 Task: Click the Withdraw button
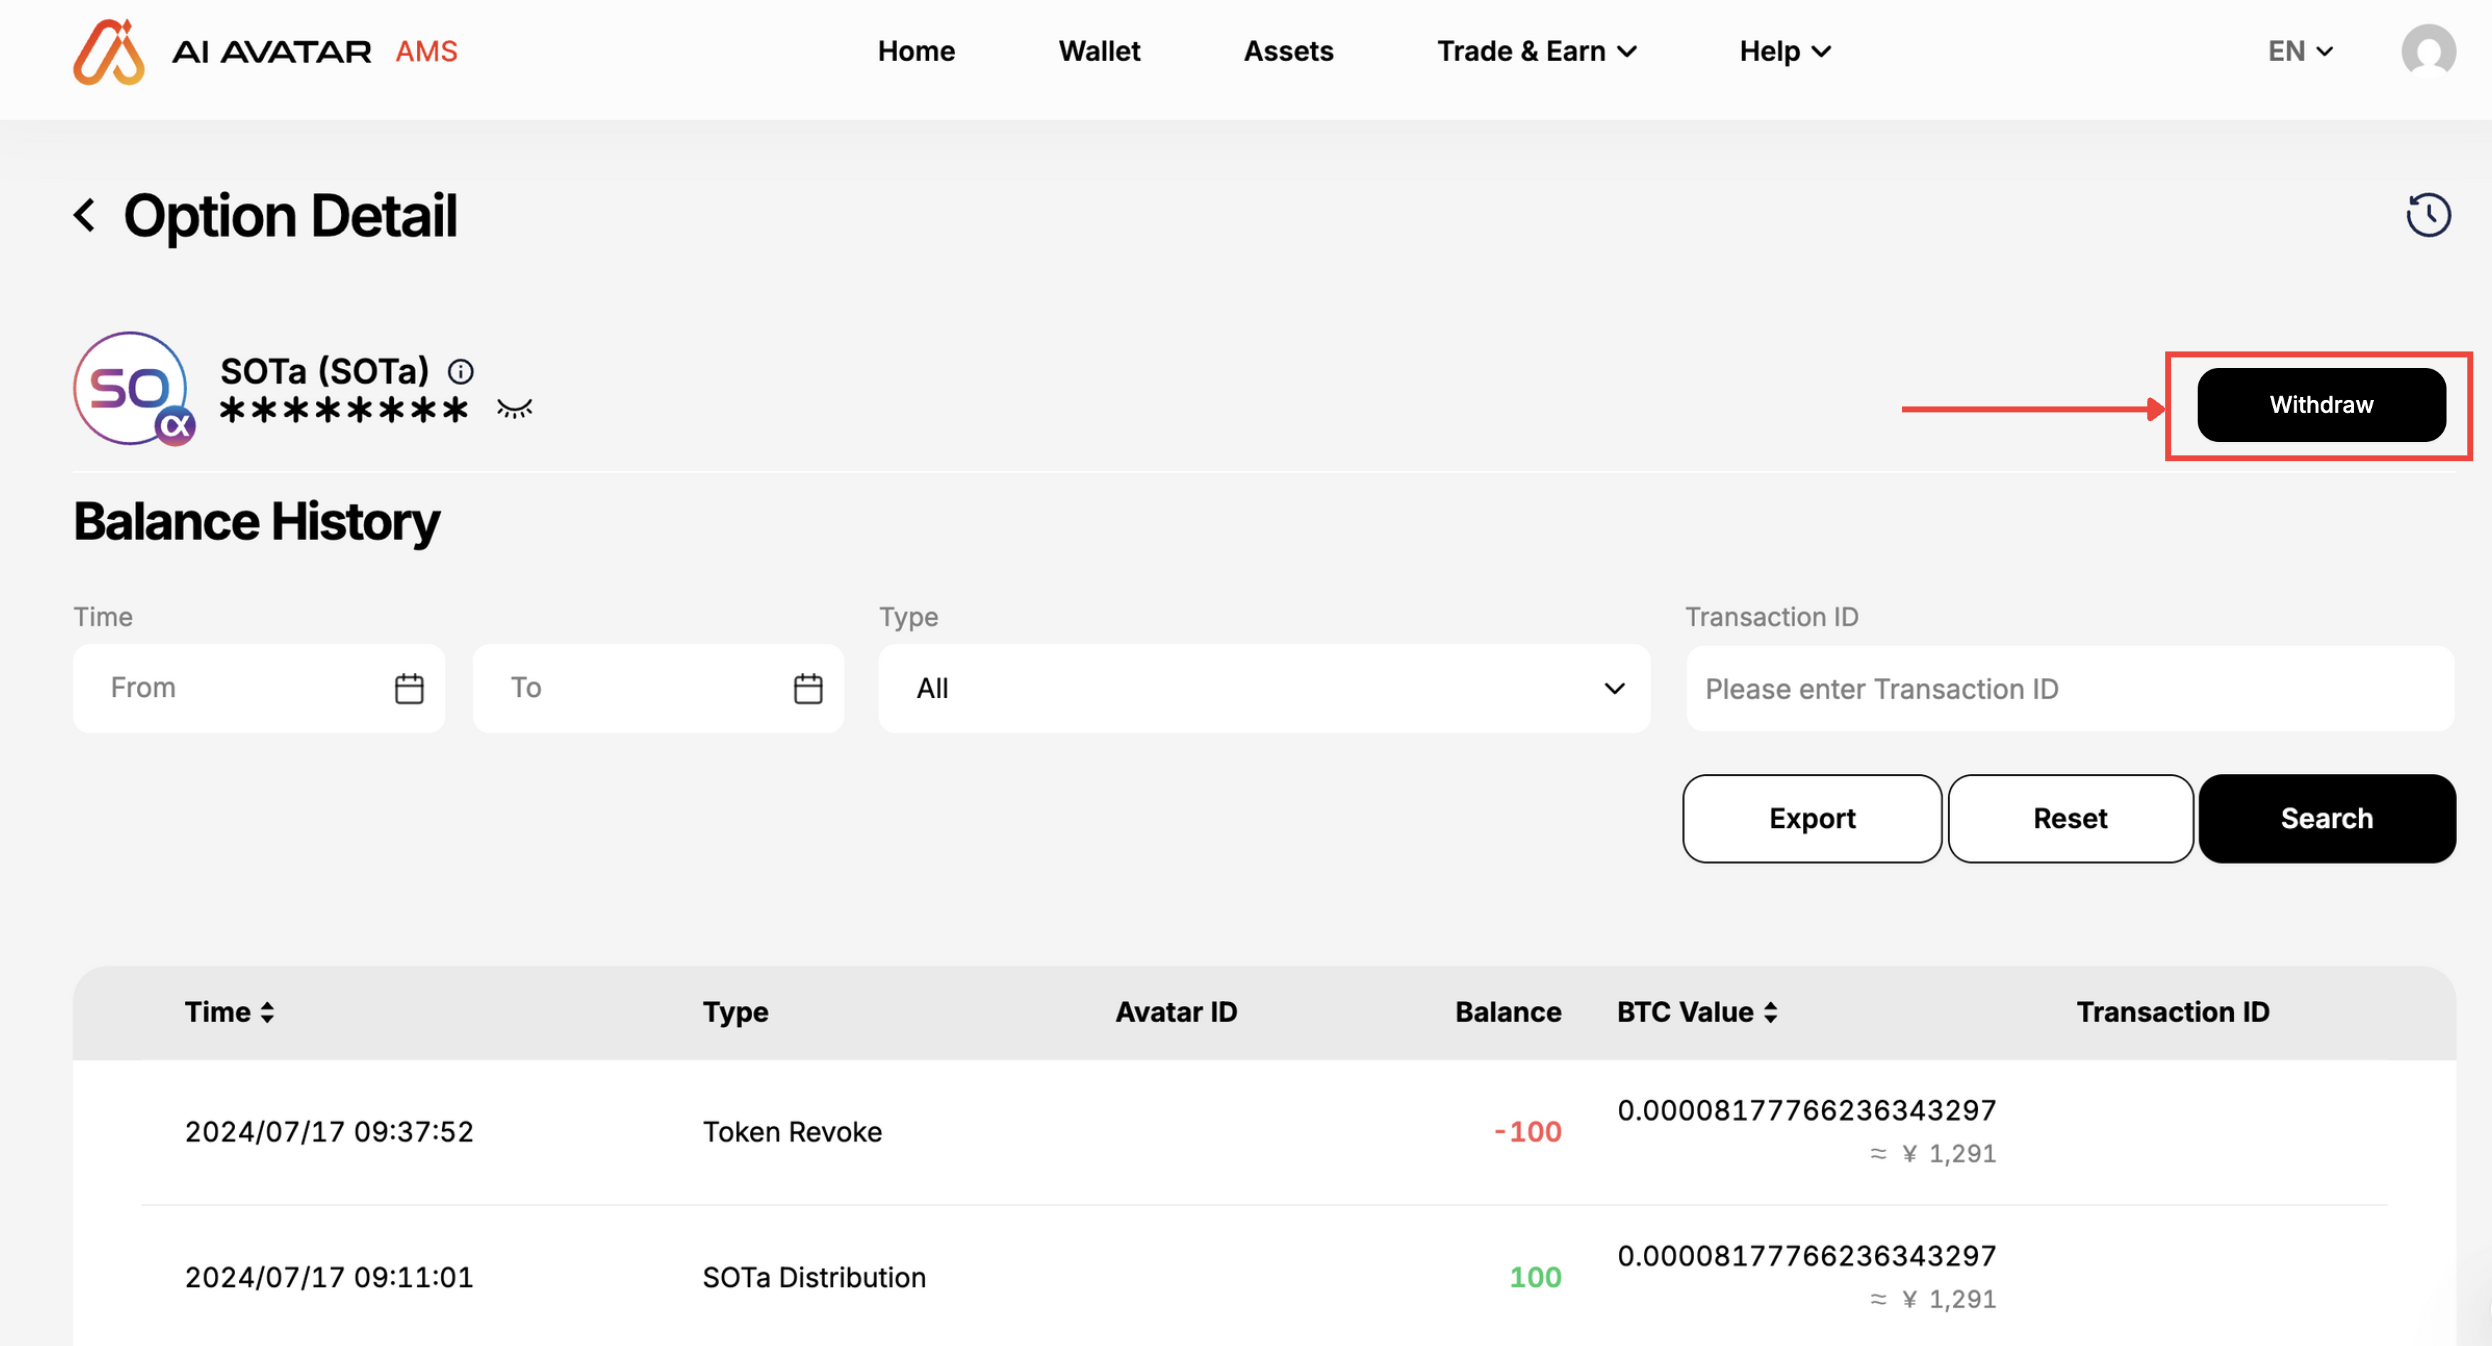pyautogui.click(x=2321, y=405)
